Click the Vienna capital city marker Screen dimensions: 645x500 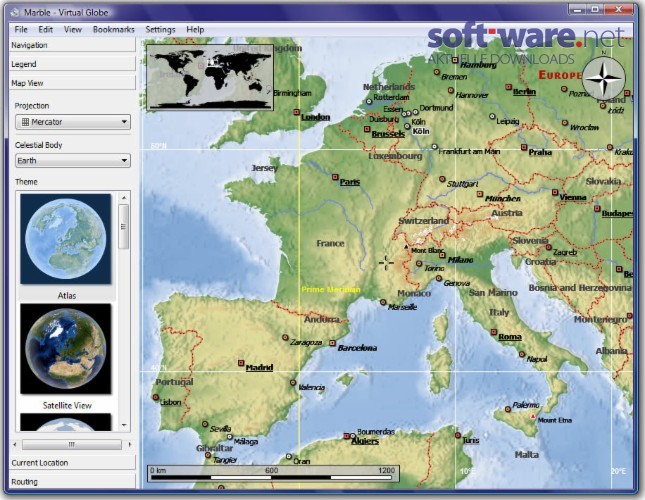555,192
